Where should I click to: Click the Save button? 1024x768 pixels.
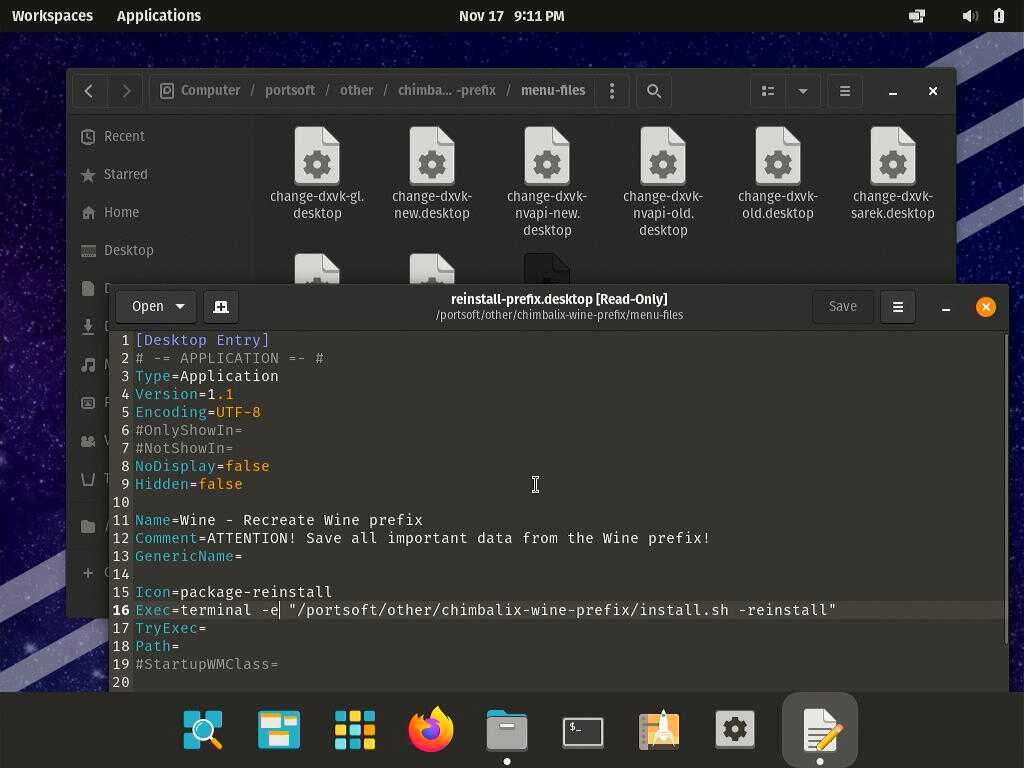[x=842, y=307]
